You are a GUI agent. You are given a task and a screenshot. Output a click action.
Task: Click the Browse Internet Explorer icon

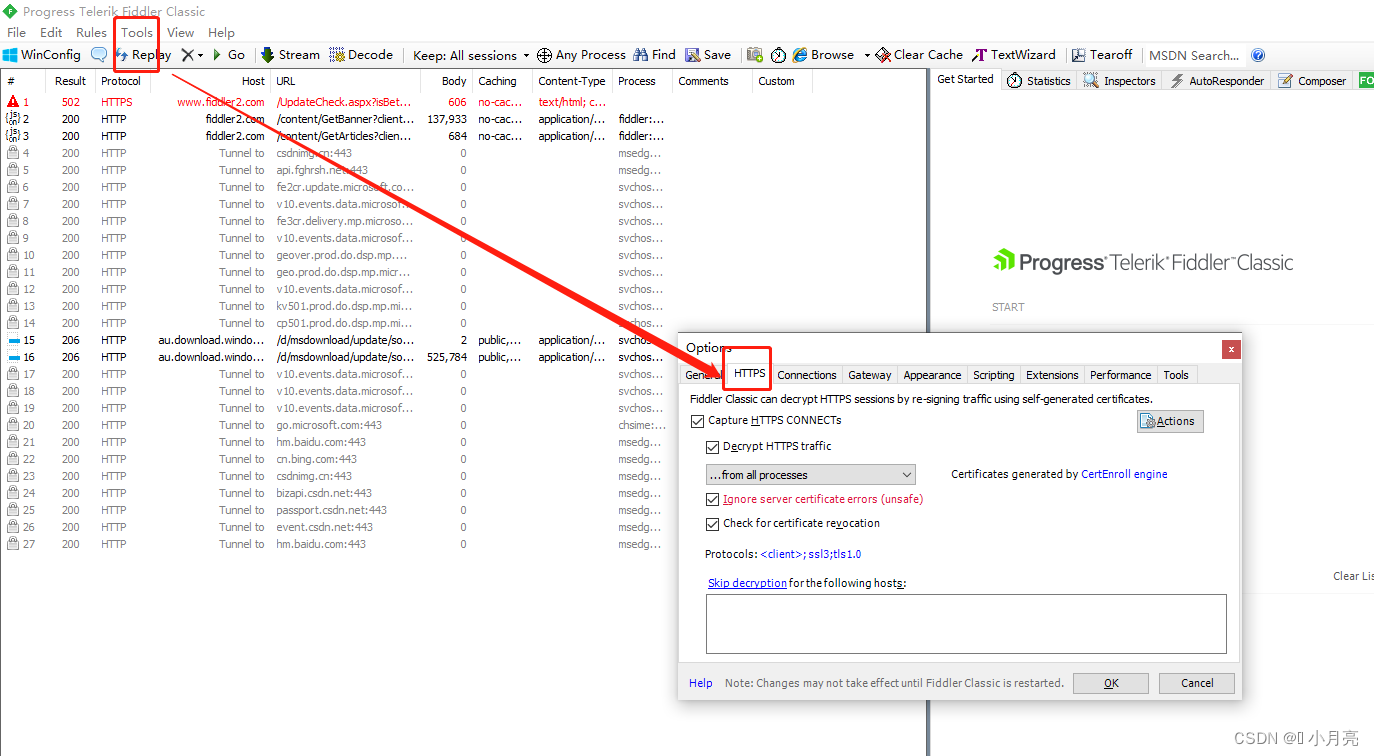point(800,55)
